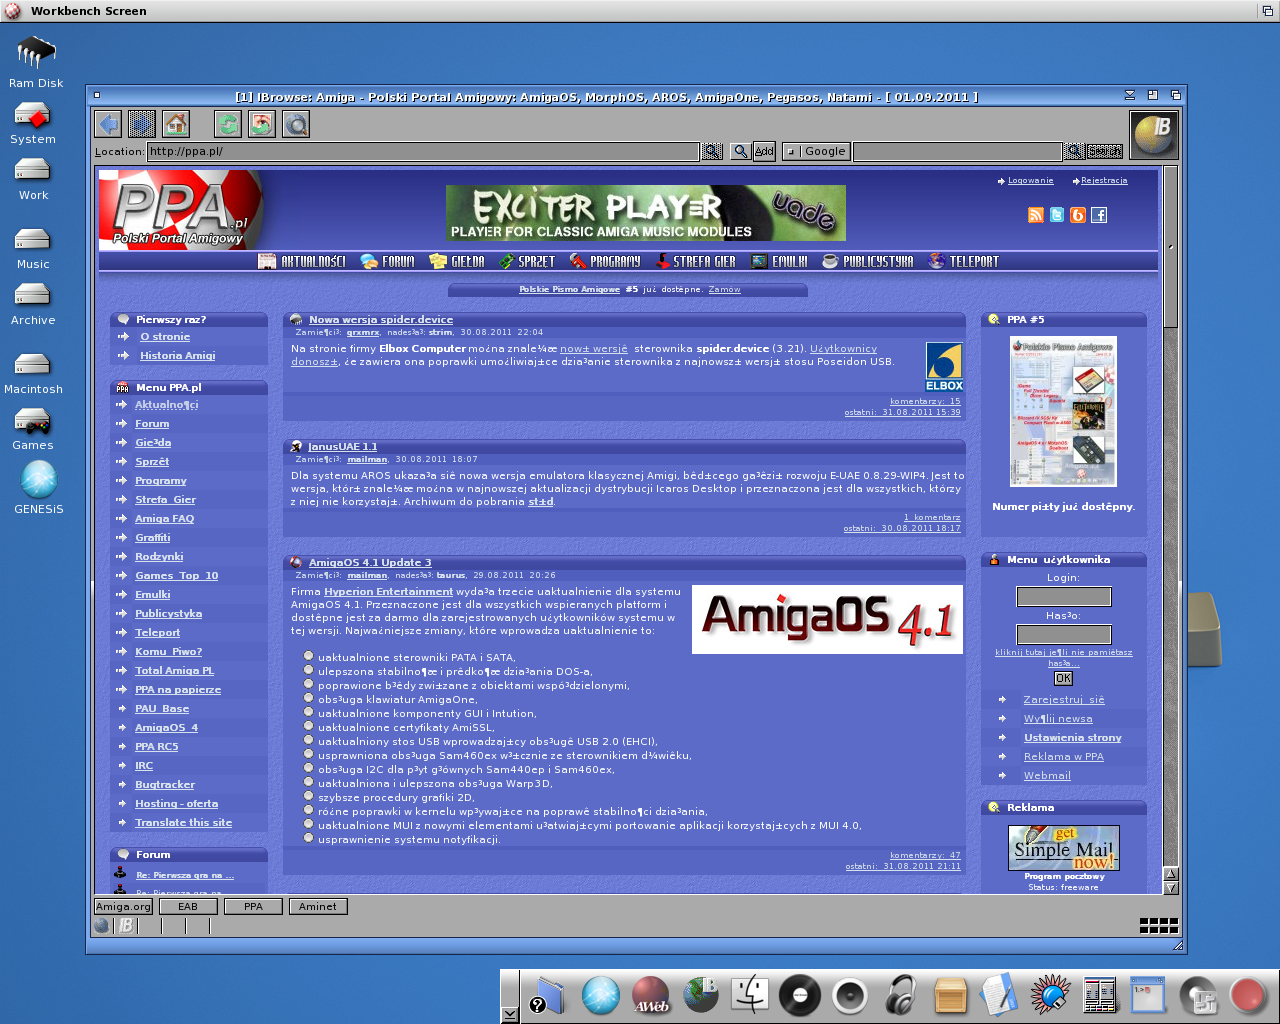Open the red ball icon in the dock

1248,996
